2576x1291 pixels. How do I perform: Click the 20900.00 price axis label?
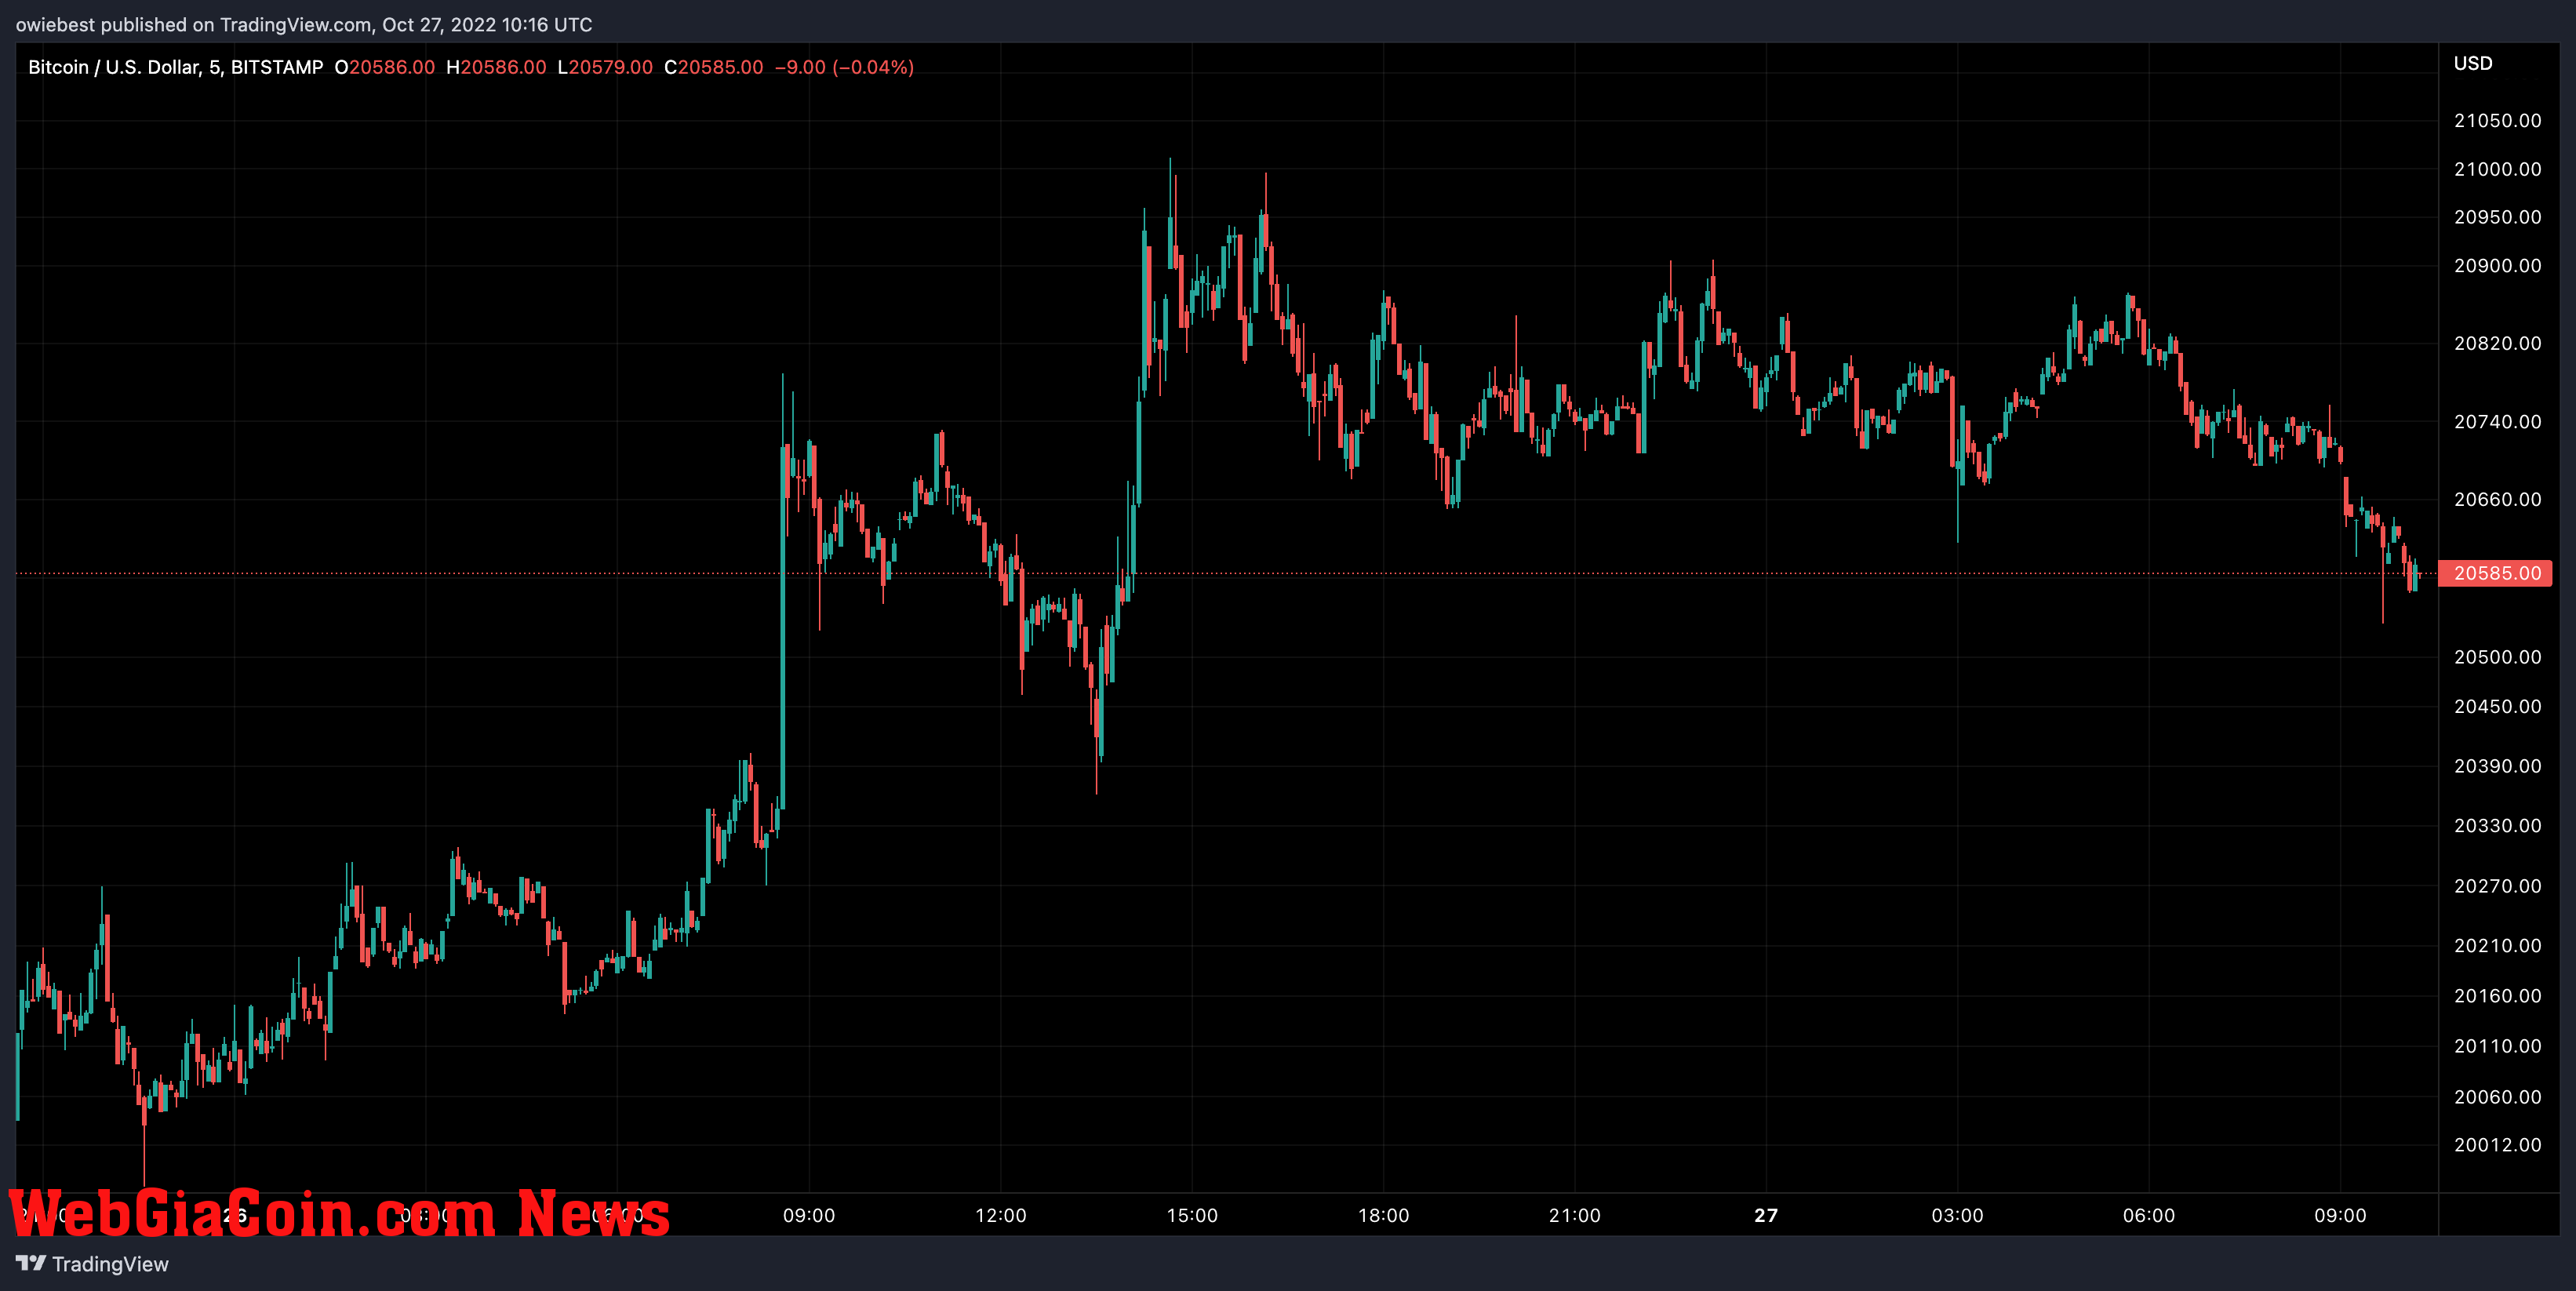click(2497, 265)
